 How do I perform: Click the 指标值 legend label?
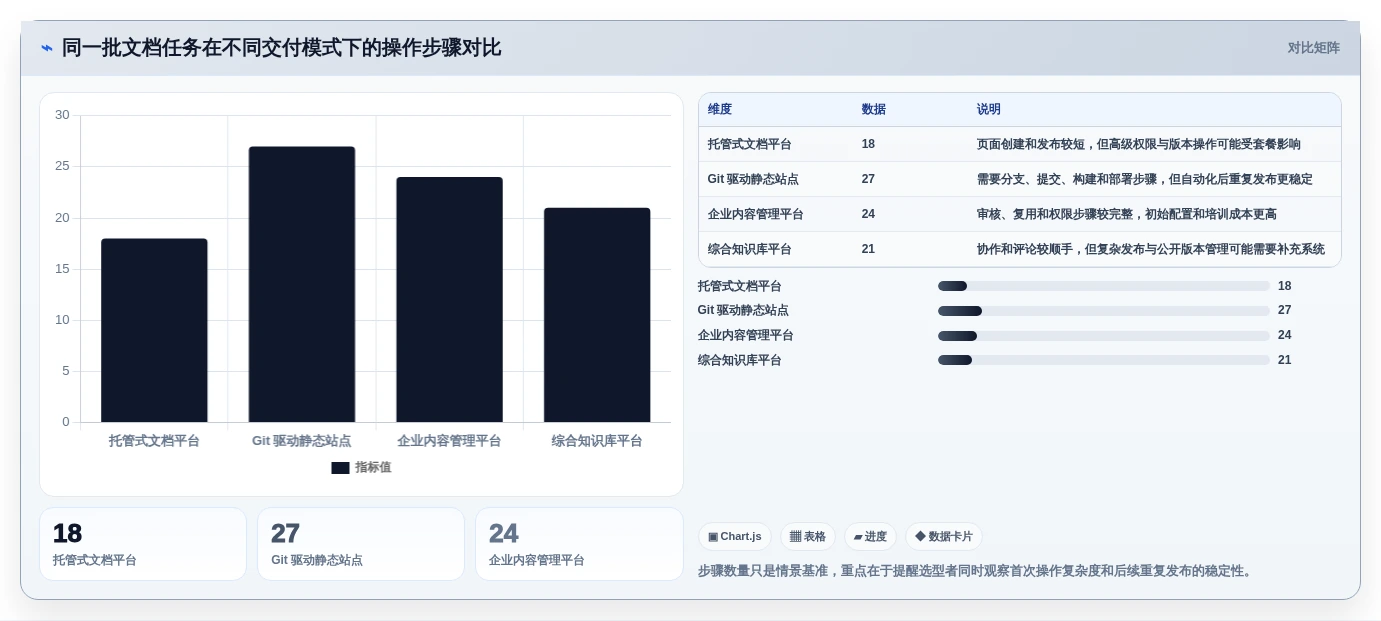coord(373,468)
